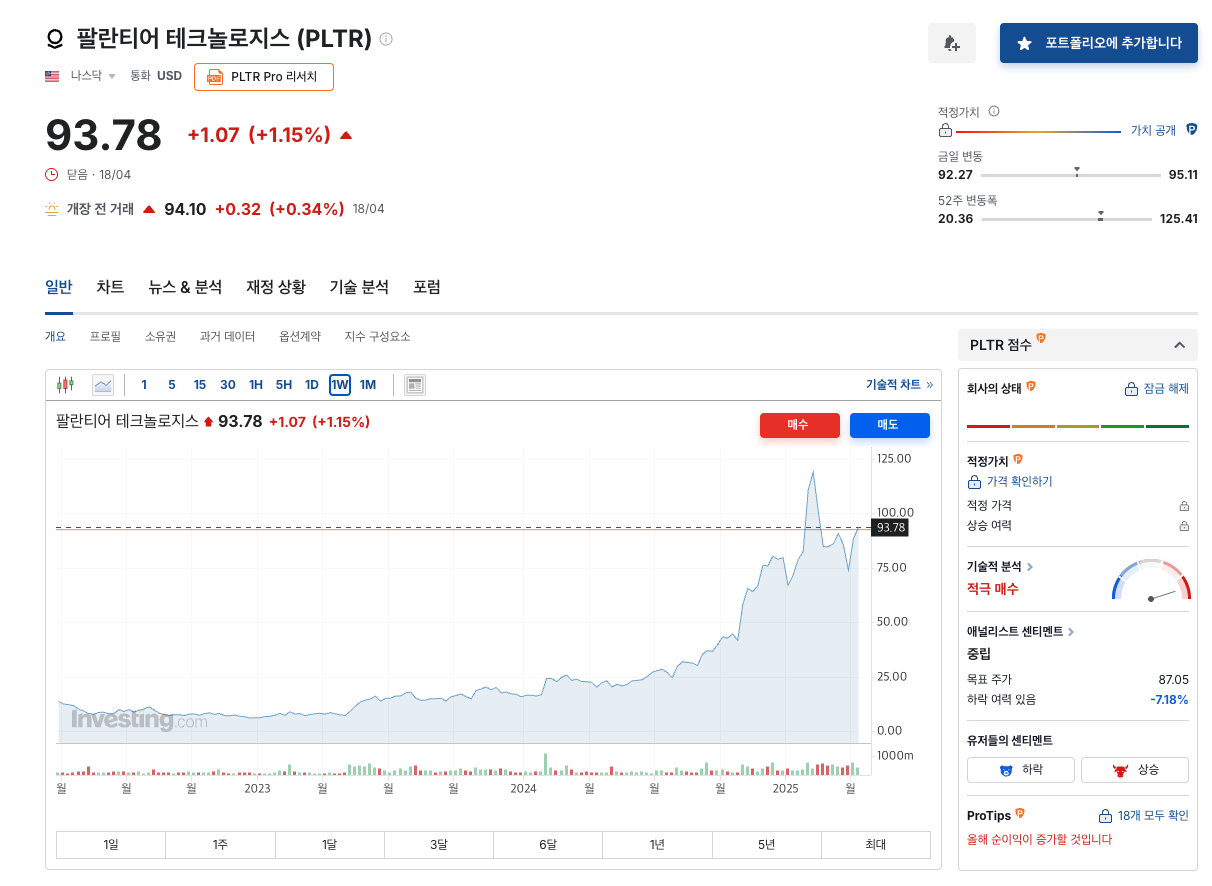1212x886 pixels.
Task: Select the 1 minute chart interval
Action: click(144, 385)
